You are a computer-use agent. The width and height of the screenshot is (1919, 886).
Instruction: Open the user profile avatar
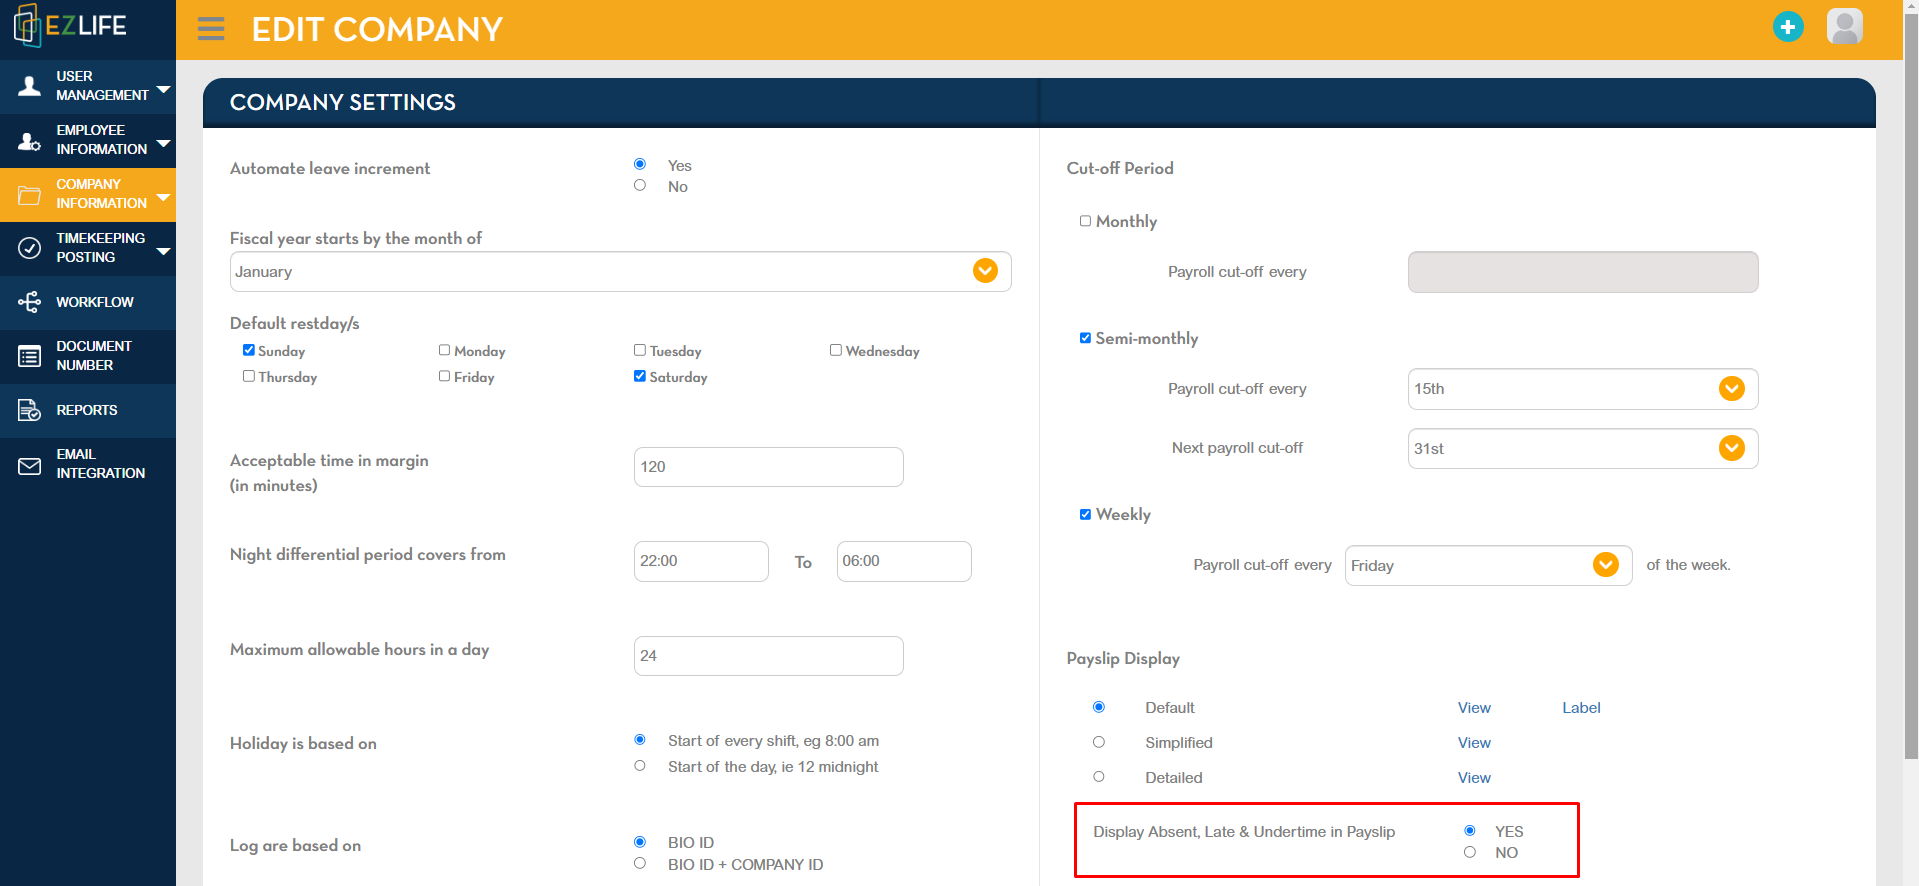[1845, 27]
